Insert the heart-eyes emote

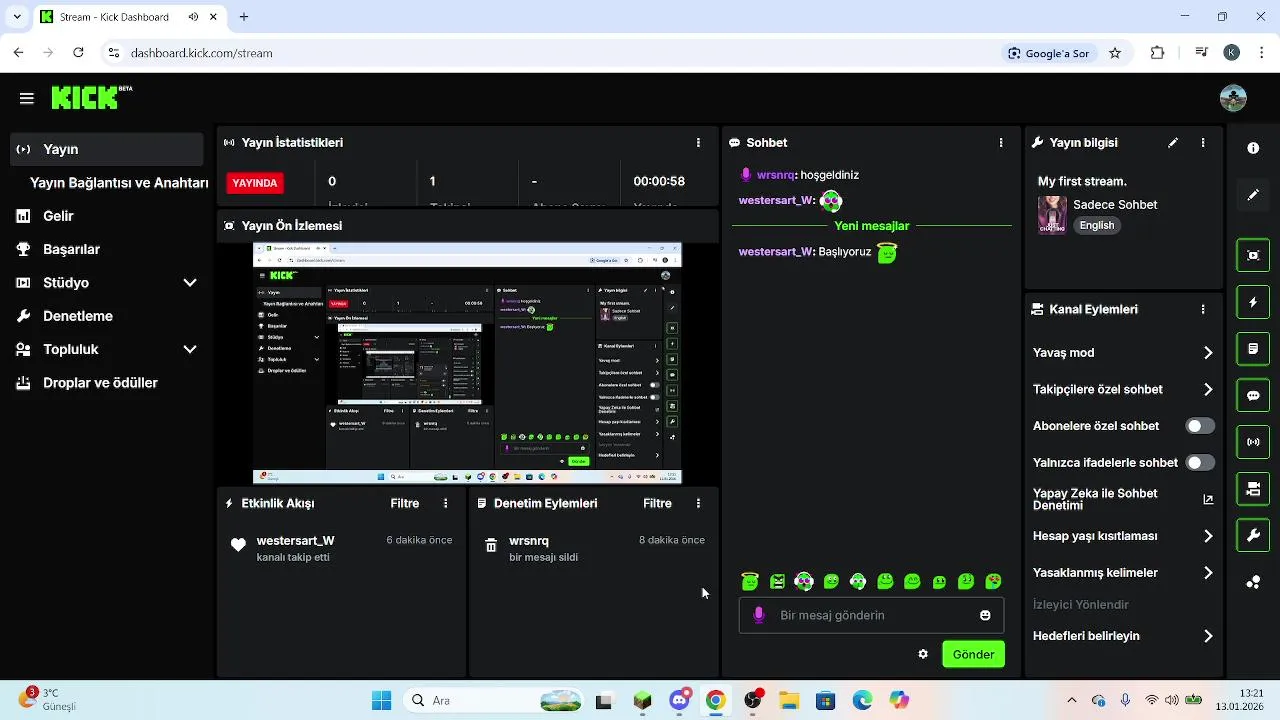pos(993,581)
